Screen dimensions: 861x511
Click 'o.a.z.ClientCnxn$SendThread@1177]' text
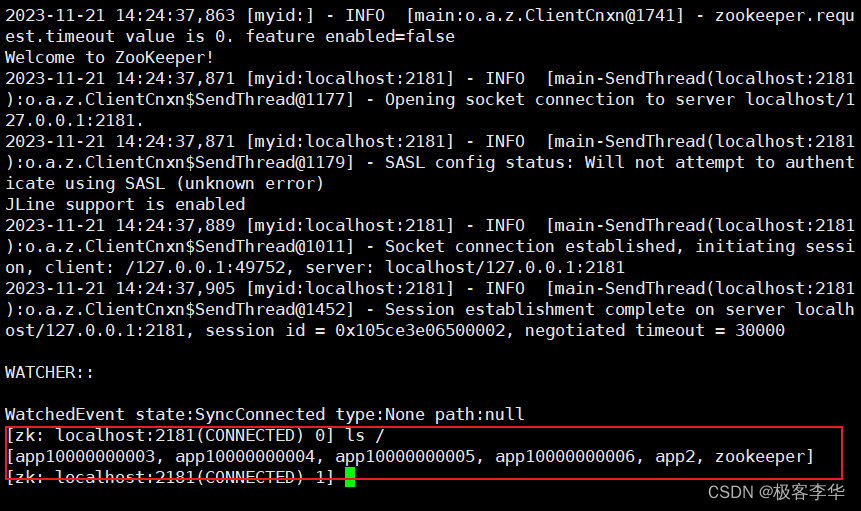point(190,99)
